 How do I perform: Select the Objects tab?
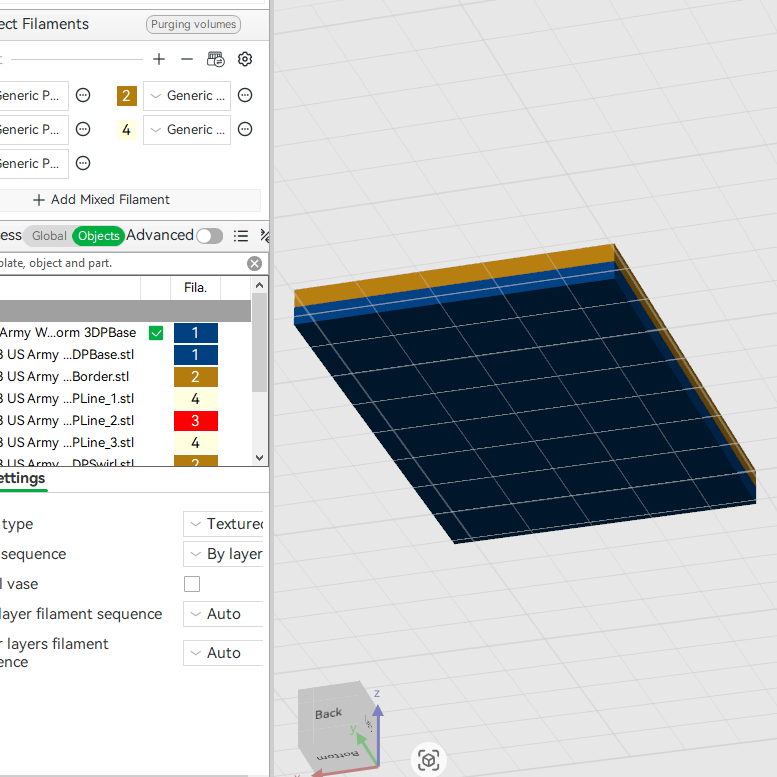pos(99,236)
